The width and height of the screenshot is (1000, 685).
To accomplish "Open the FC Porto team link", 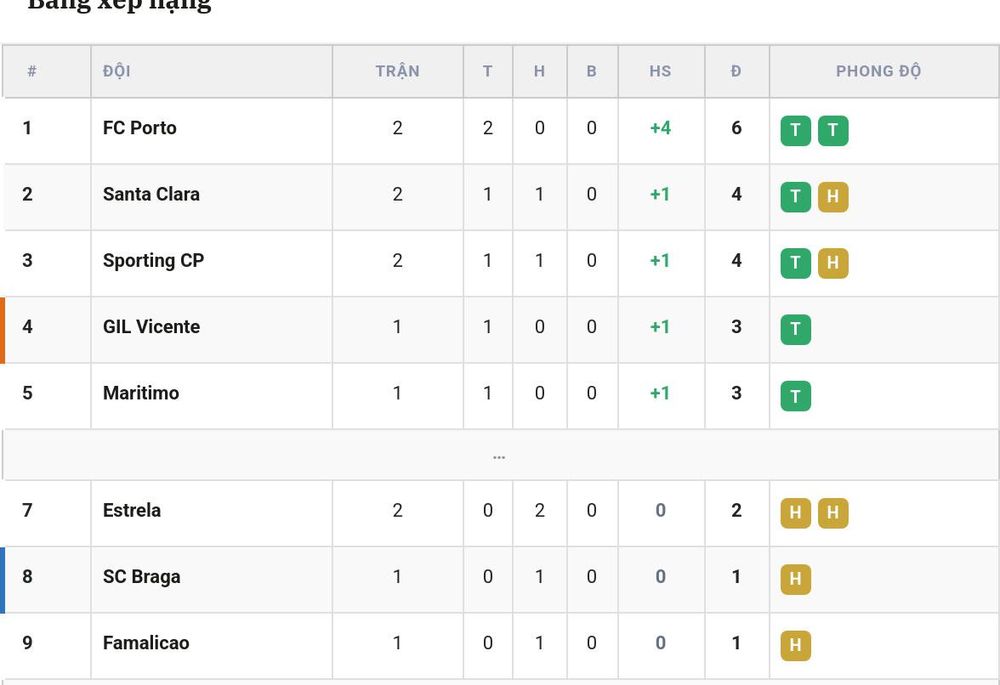I will point(140,128).
